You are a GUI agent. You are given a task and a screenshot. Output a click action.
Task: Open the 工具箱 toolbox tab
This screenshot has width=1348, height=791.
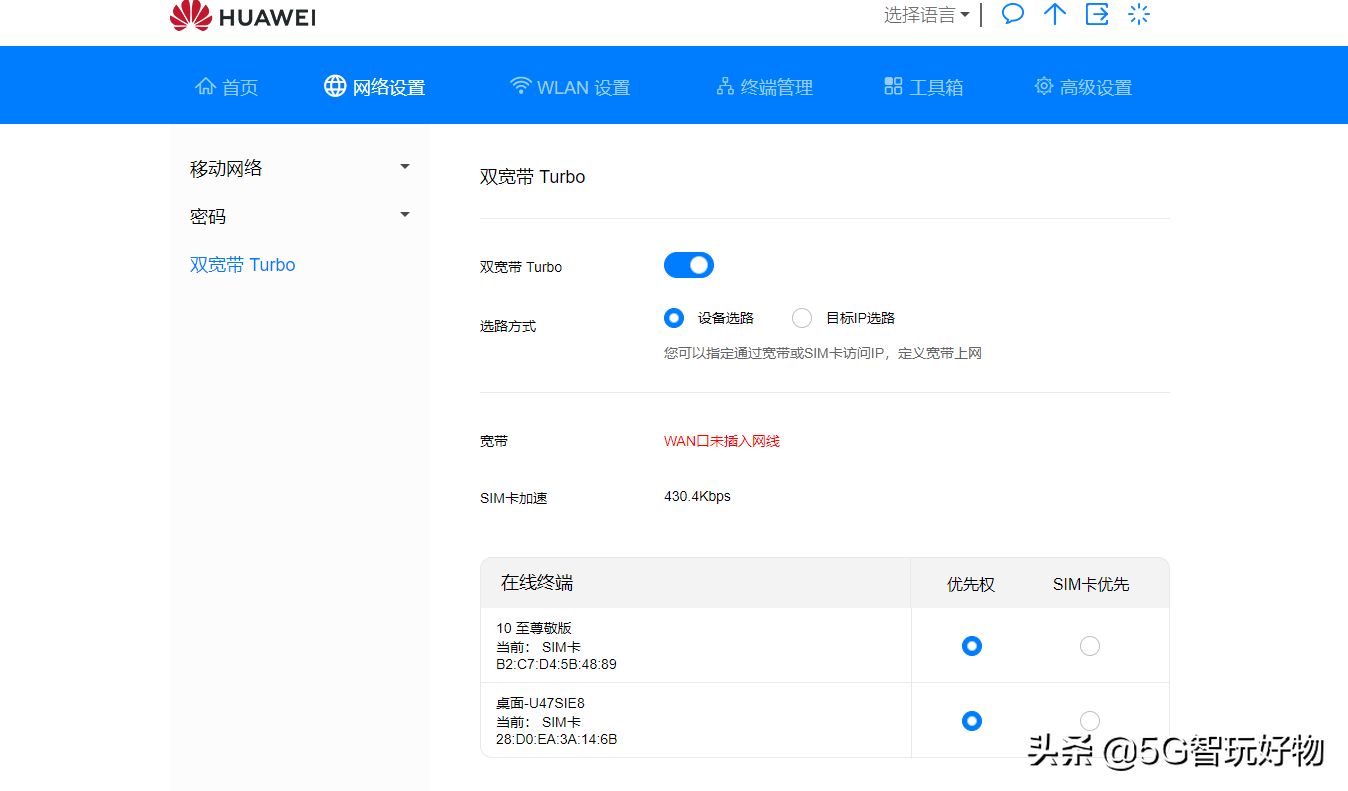pos(924,87)
